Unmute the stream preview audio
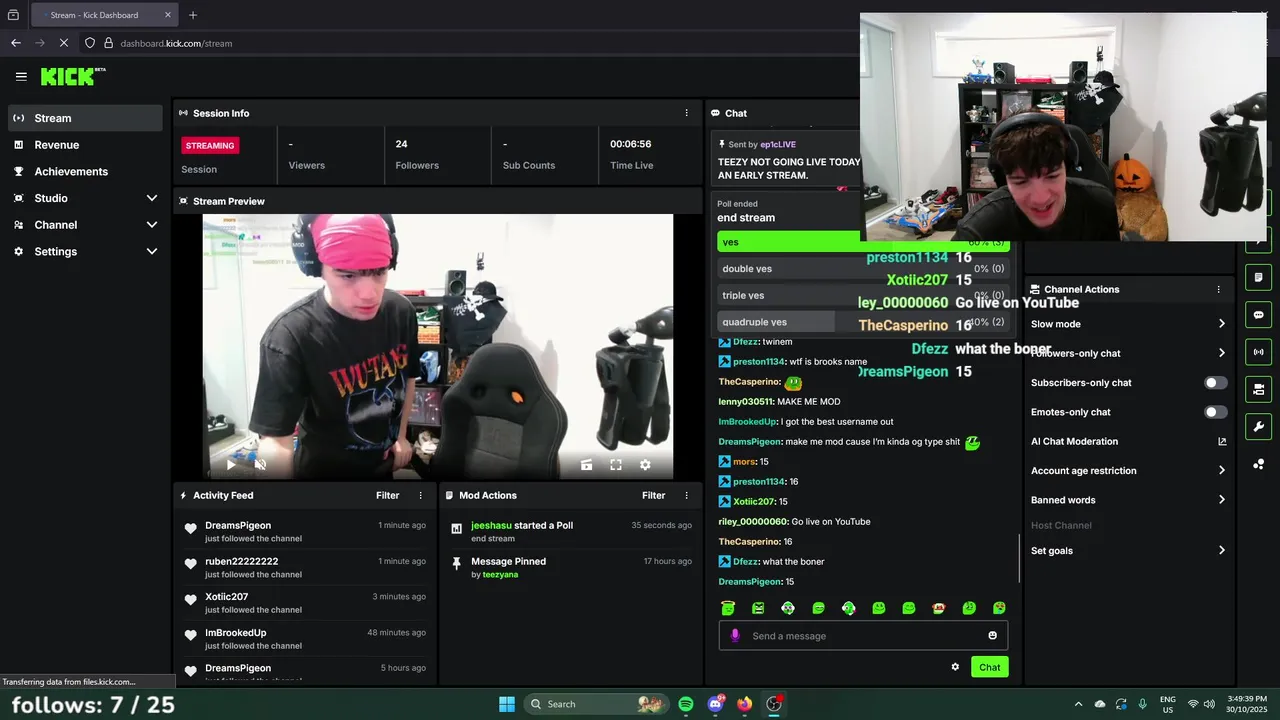The height and width of the screenshot is (720, 1280). pos(260,464)
